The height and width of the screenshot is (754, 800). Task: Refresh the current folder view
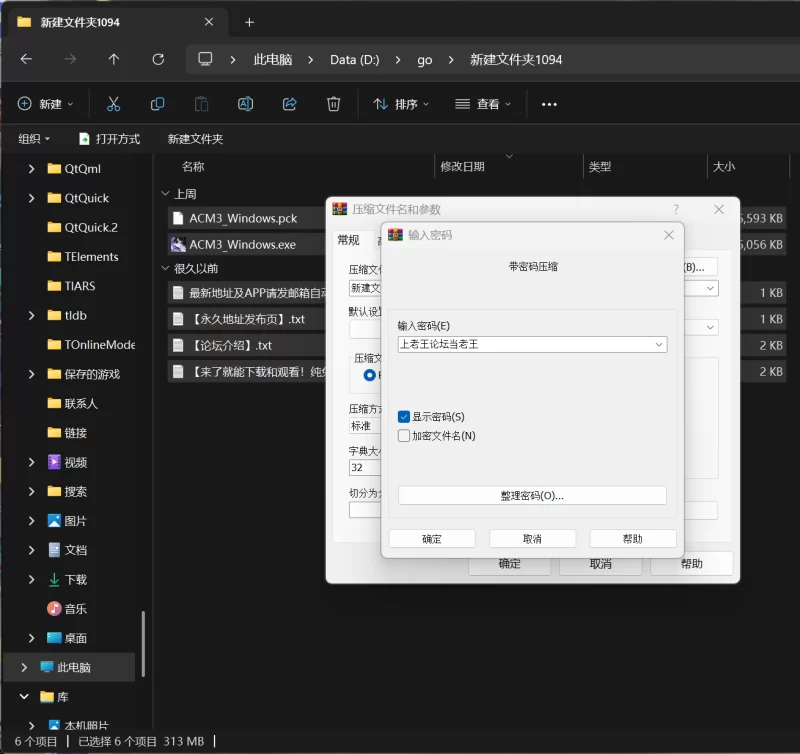(158, 59)
